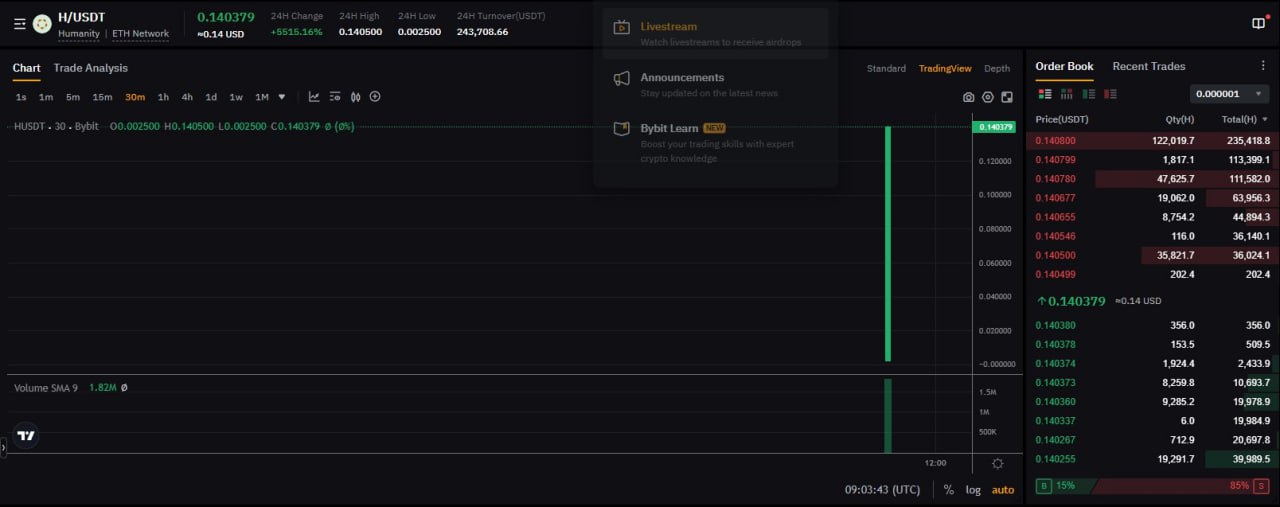
Task: Expand chart to fullscreen icon
Action: (x=1007, y=97)
